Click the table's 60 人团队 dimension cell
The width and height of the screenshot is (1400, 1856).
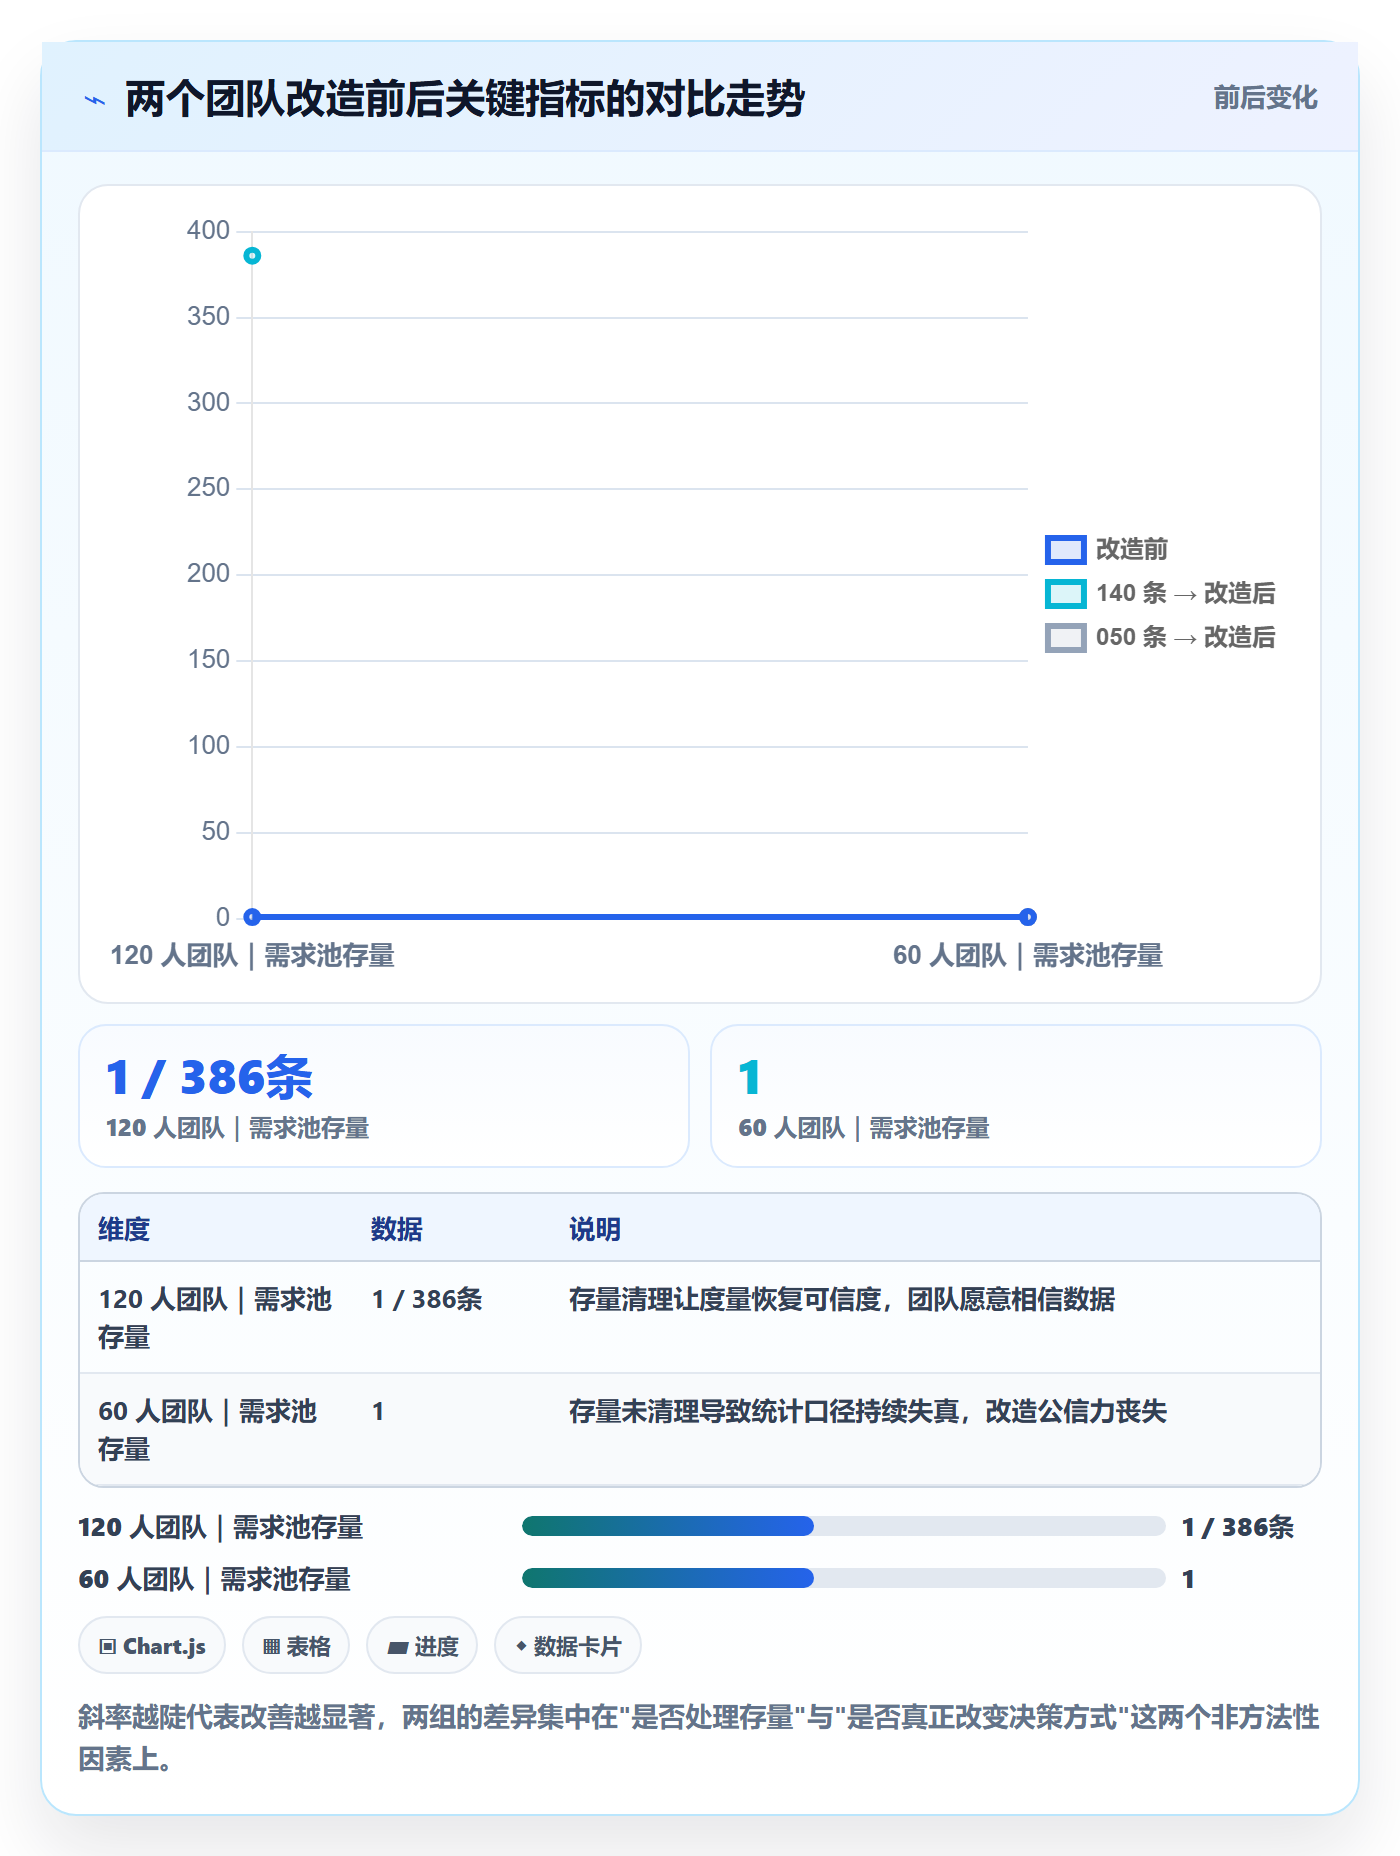coord(208,1430)
